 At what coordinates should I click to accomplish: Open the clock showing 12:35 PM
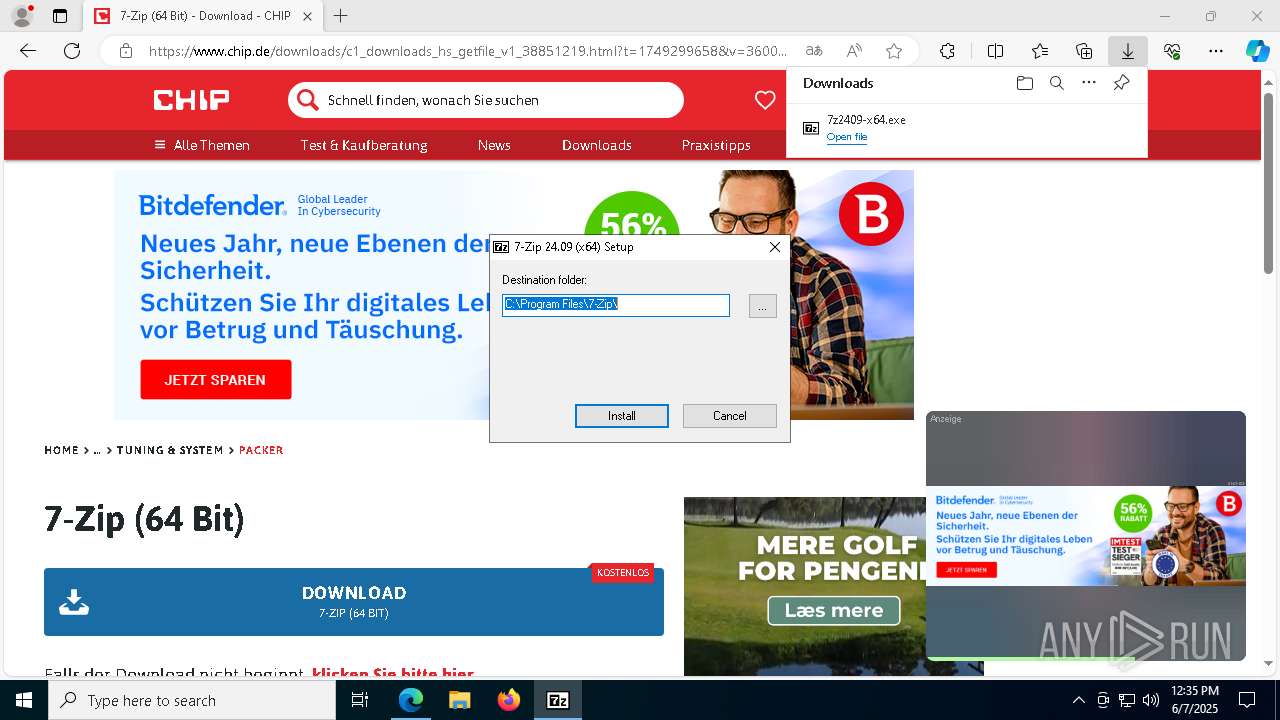(x=1195, y=700)
